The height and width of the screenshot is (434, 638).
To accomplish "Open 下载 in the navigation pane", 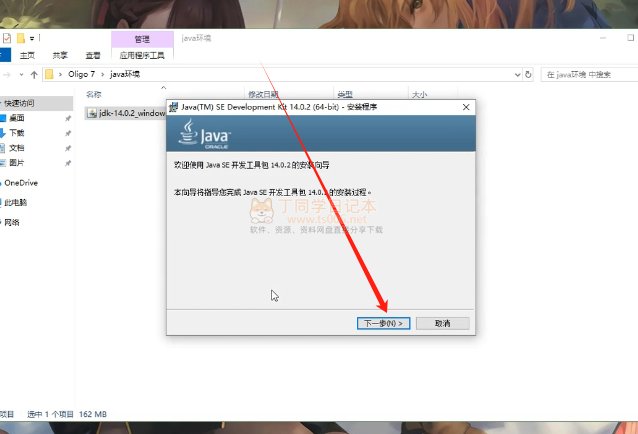I will (17, 133).
